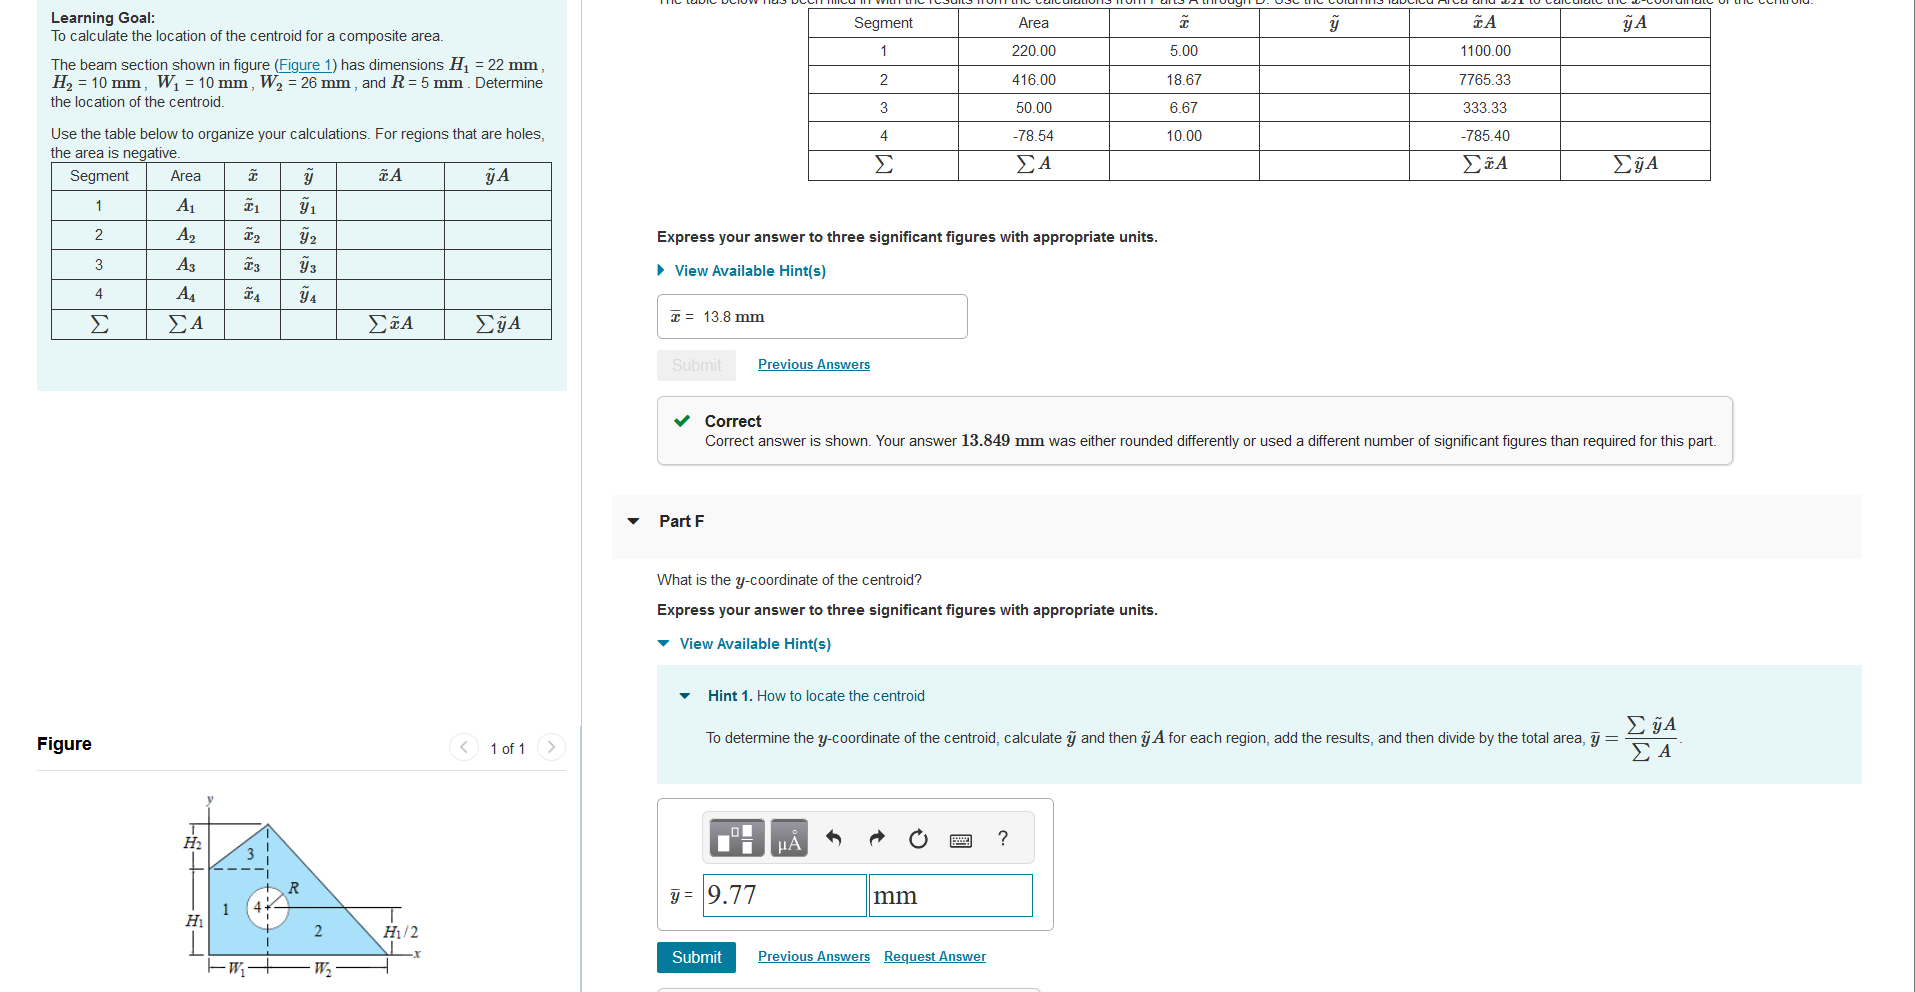
Task: Select the Area value -78.54 for segment 4
Action: click(1034, 136)
